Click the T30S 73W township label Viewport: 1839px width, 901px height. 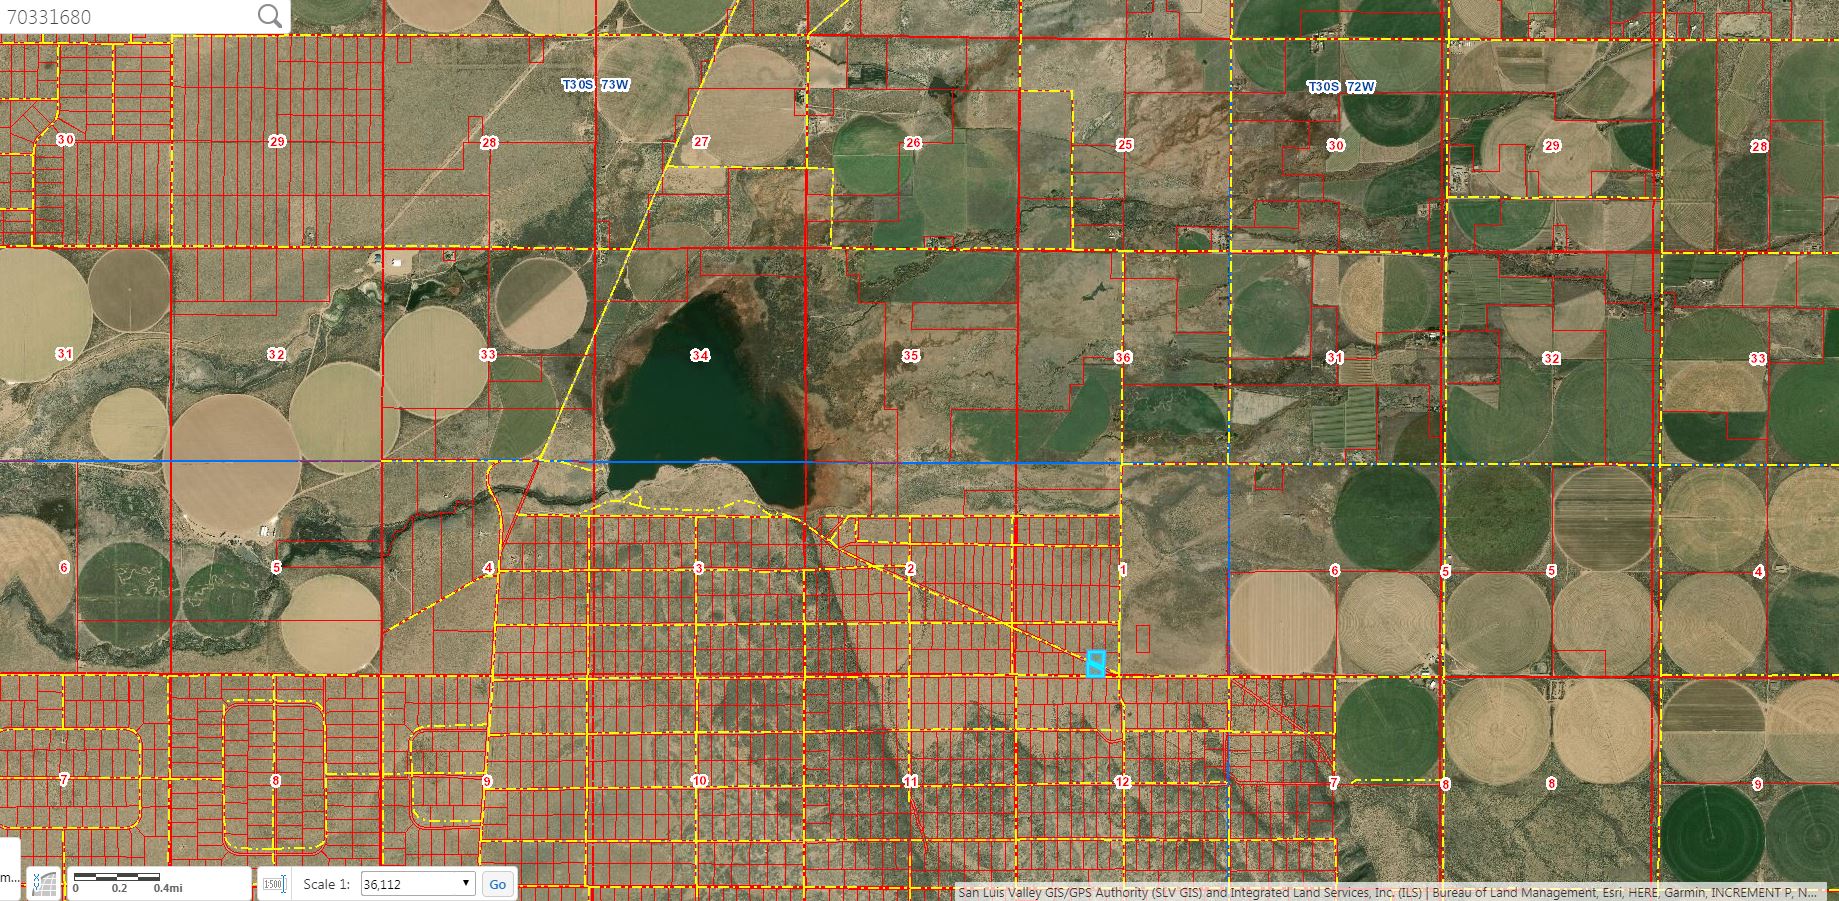point(596,85)
